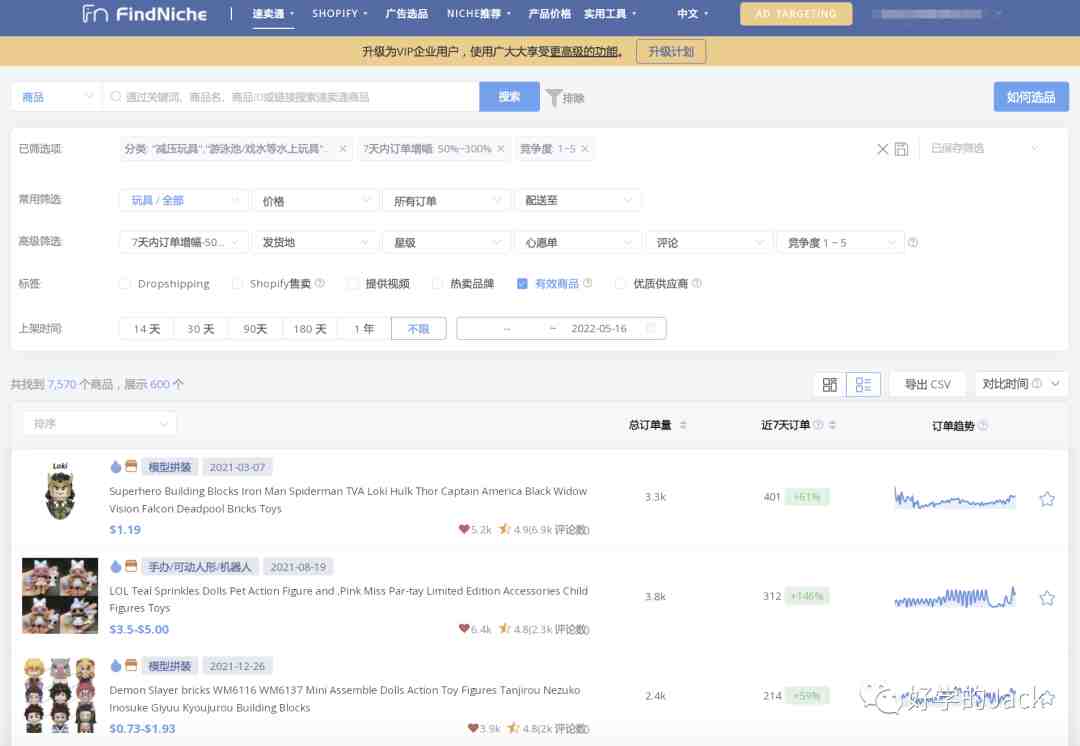Enable the Dropshipping tag checkbox
The image size is (1080, 746).
point(124,284)
